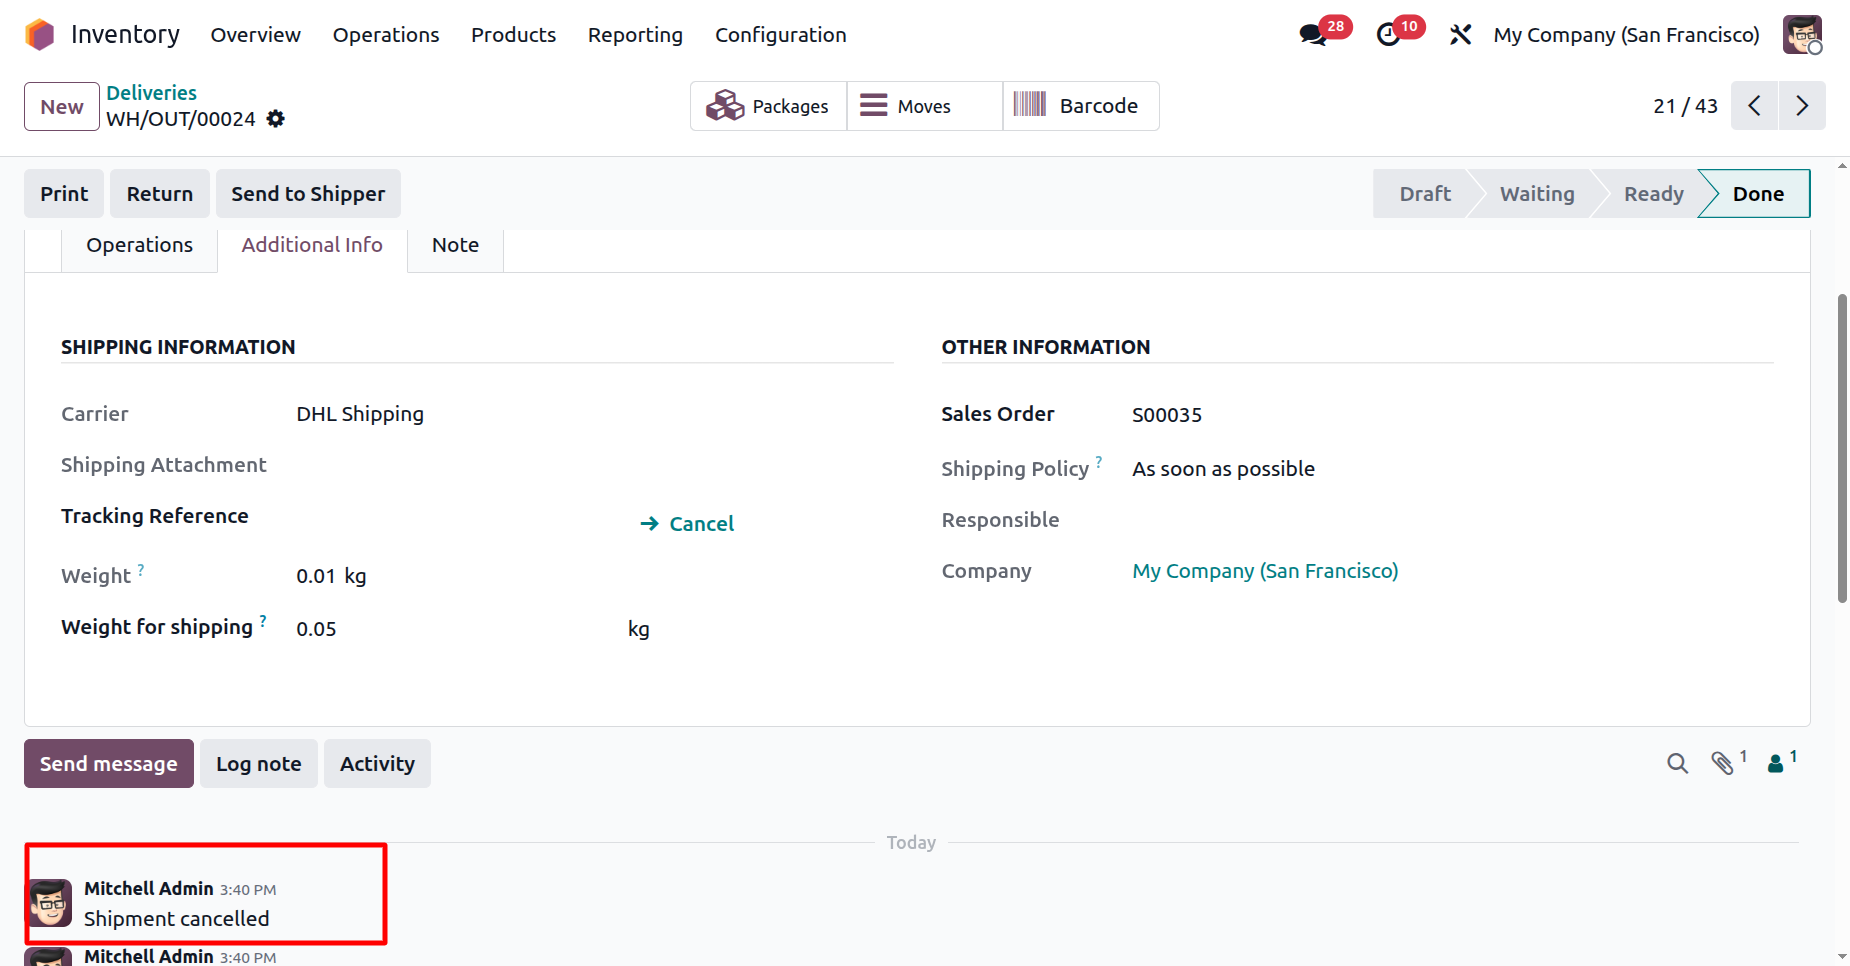Open the gear settings next to WH/OUT/00024
The image size is (1850, 966).
276,119
